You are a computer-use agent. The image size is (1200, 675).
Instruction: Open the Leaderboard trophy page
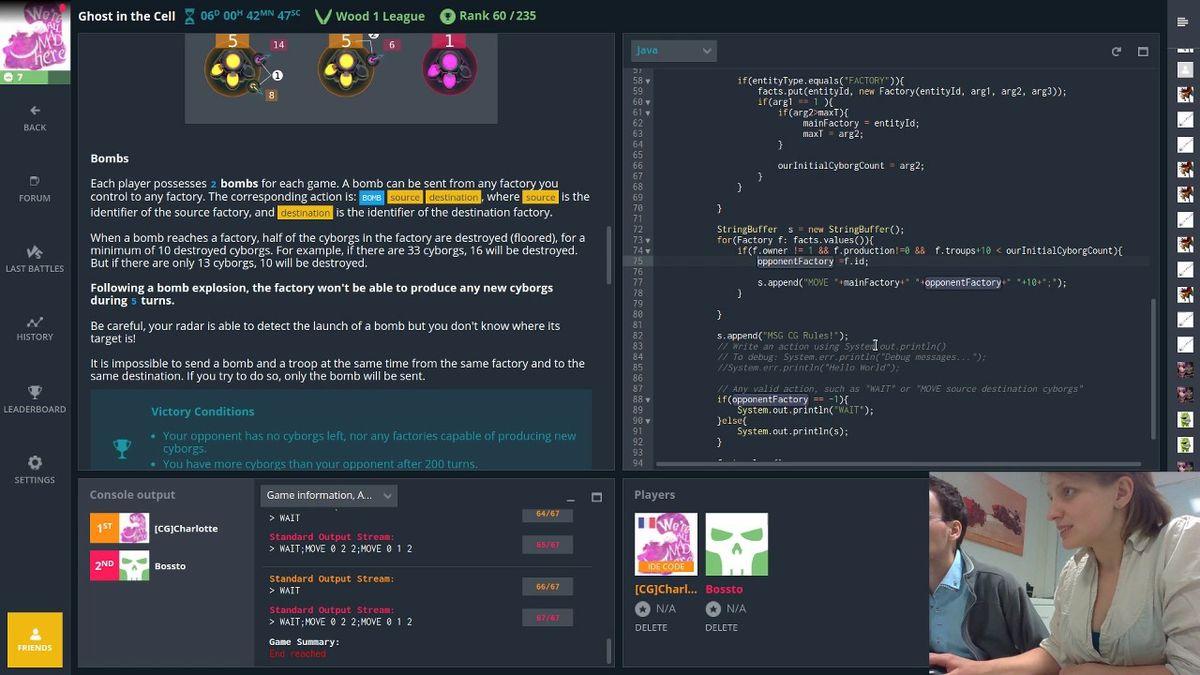[x=35, y=399]
